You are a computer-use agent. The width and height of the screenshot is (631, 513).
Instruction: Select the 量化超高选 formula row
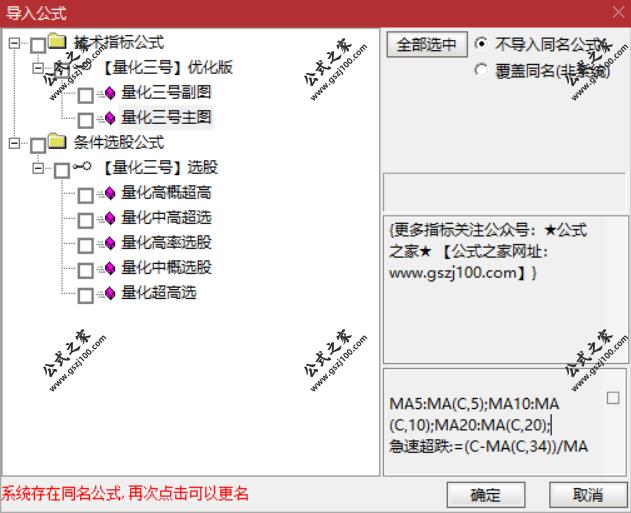click(159, 293)
